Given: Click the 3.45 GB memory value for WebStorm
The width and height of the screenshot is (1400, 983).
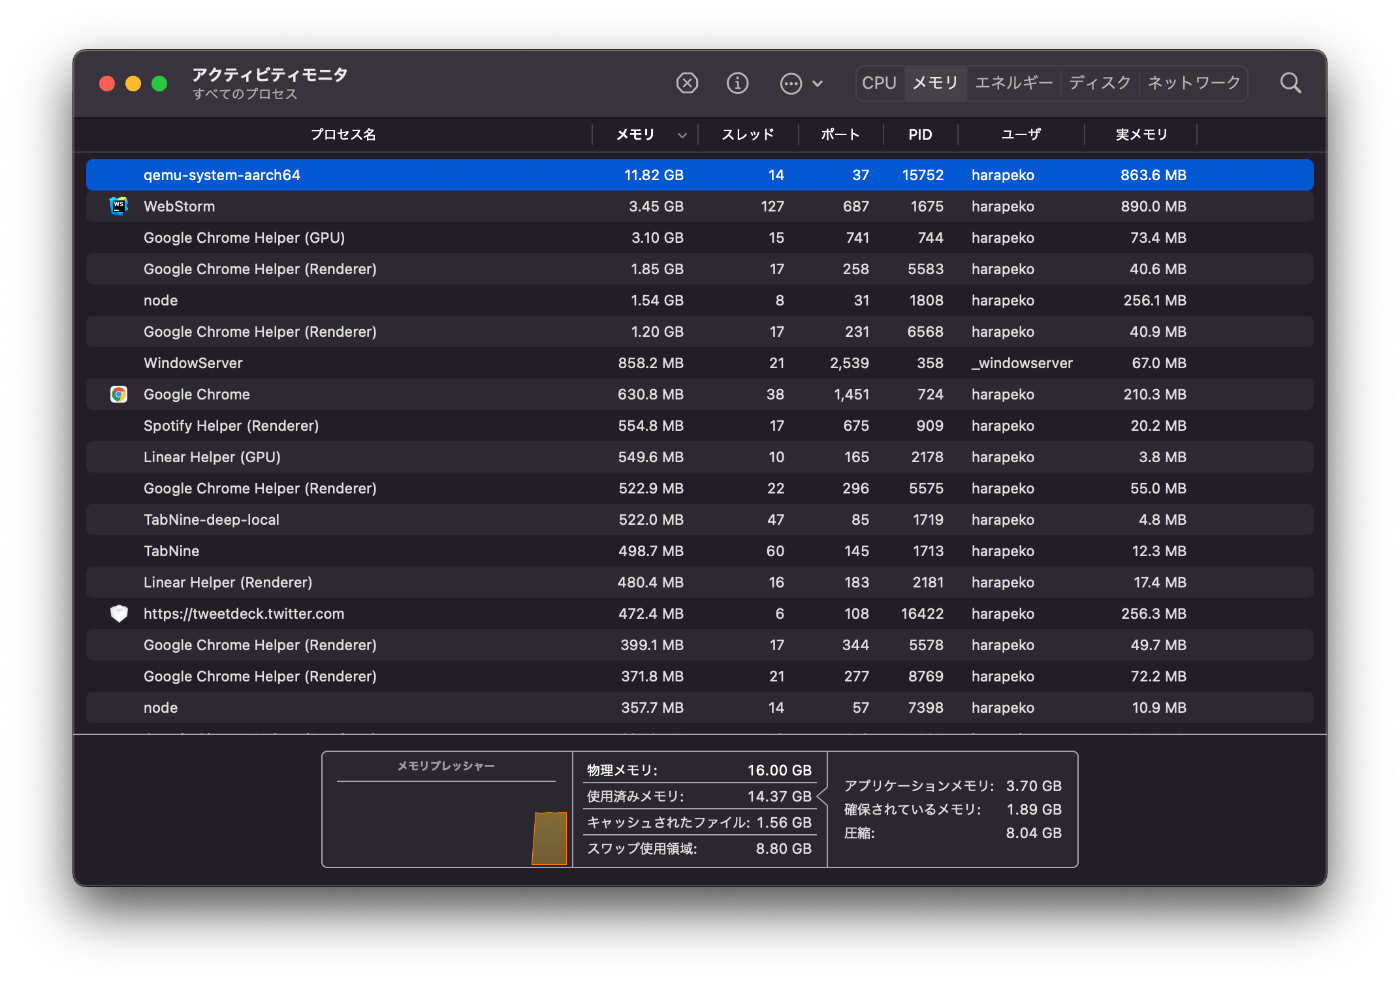Looking at the screenshot, I should coord(656,206).
